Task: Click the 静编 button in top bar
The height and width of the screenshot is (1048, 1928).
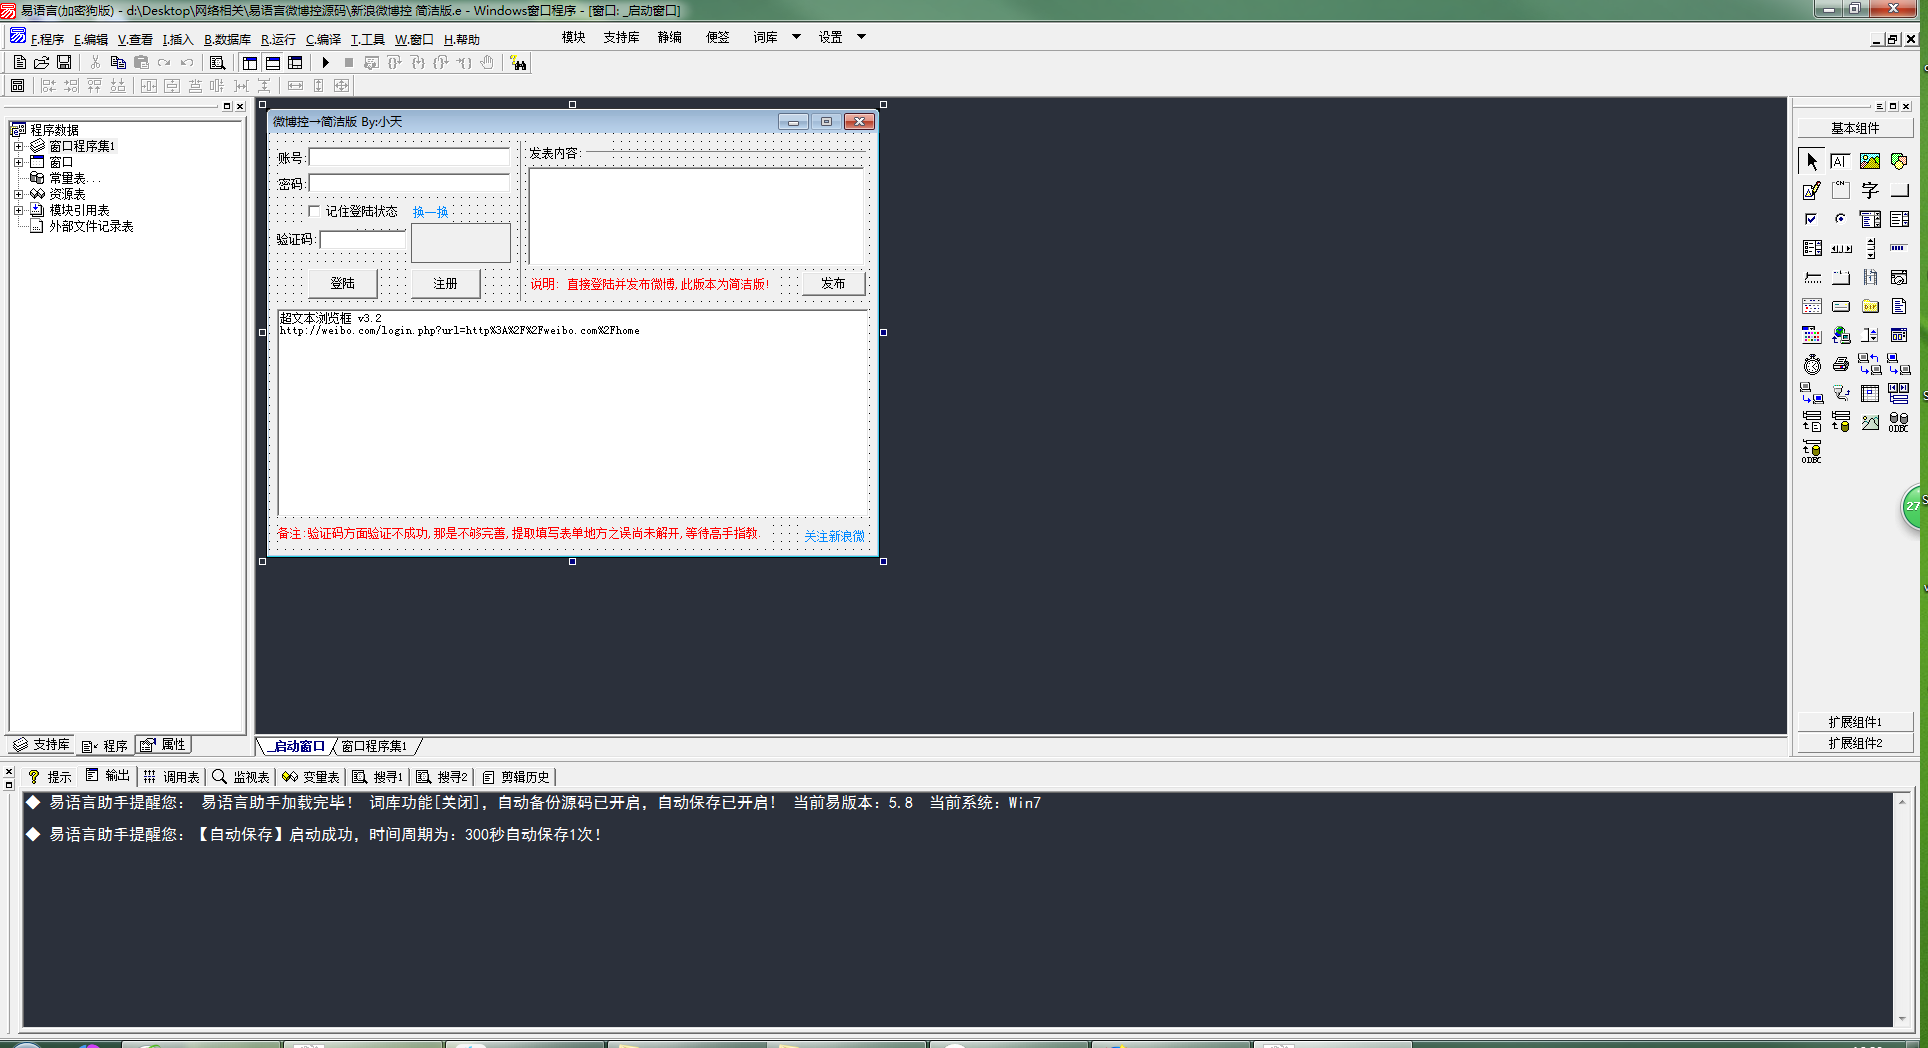Action: click(x=669, y=37)
